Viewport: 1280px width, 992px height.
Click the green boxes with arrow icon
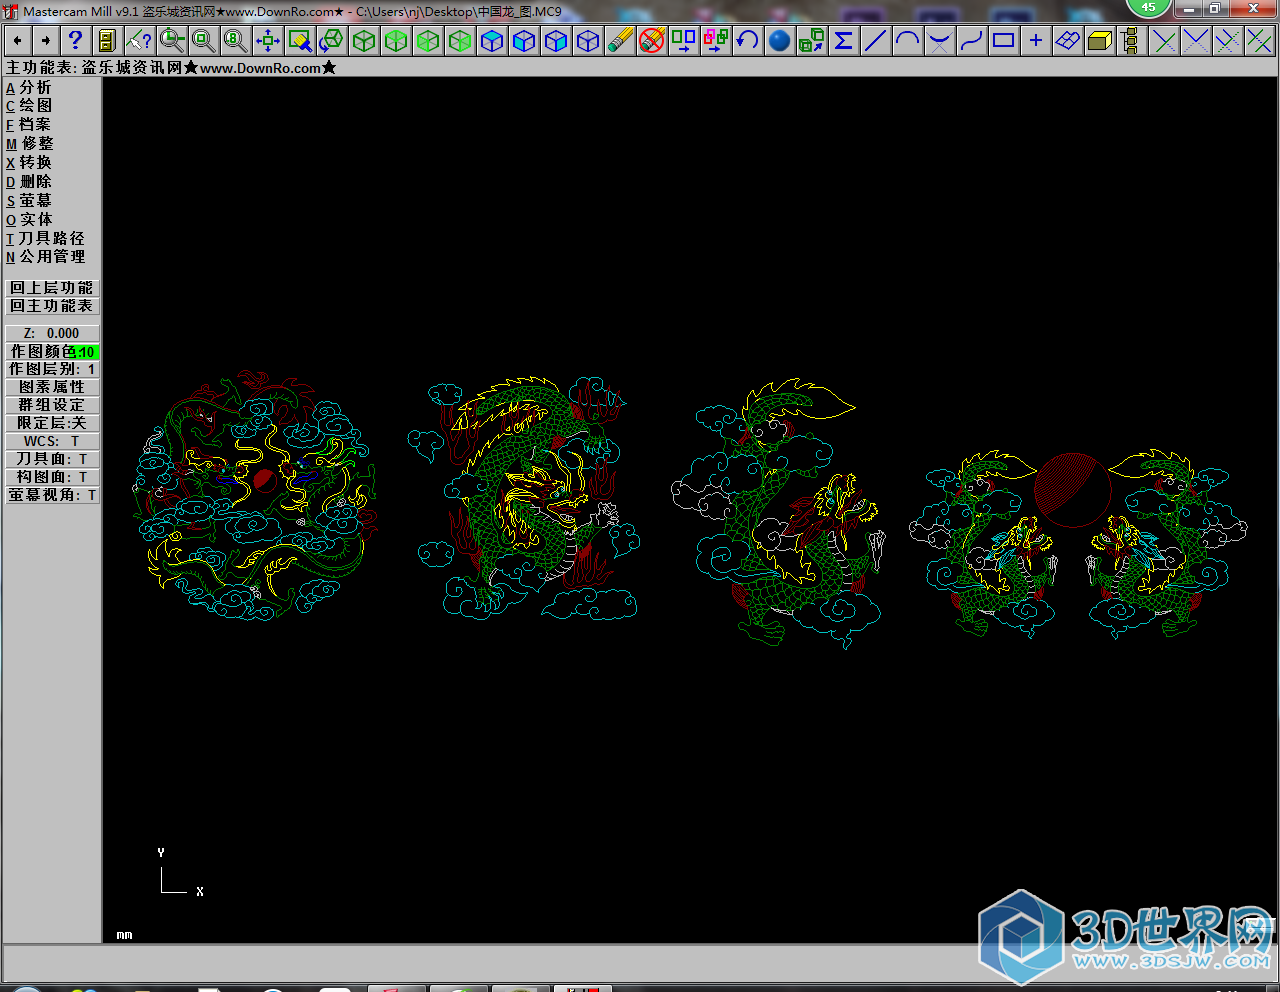click(x=812, y=40)
